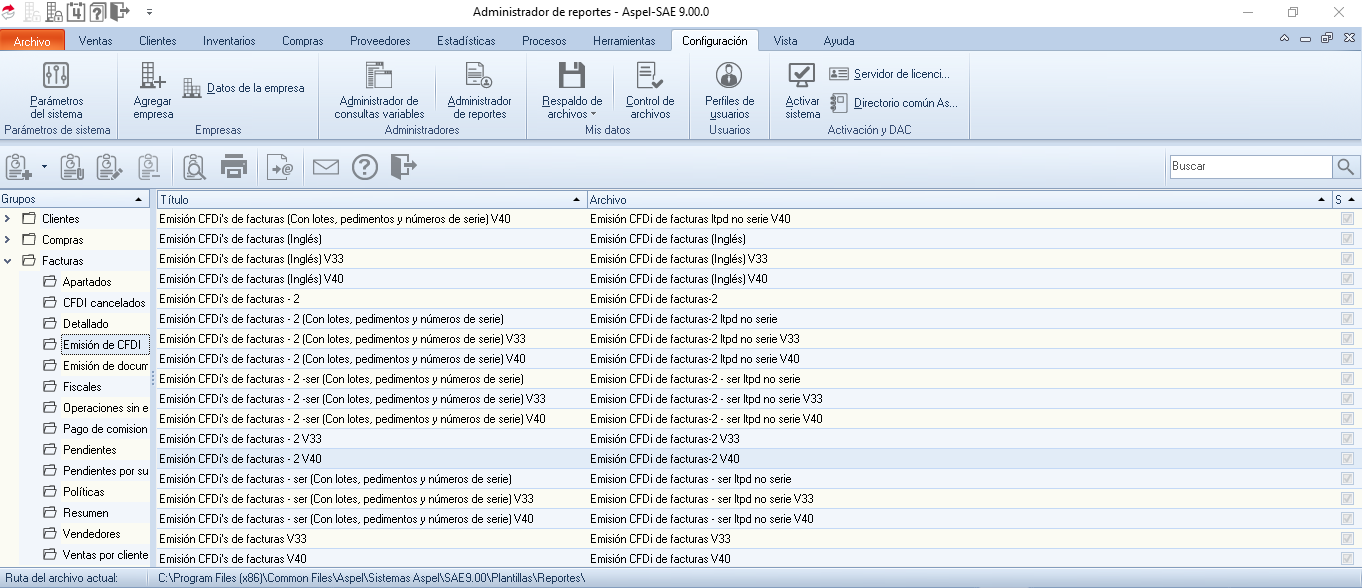Expand the Compras group
Screen dimensions: 1362x588
(8, 240)
